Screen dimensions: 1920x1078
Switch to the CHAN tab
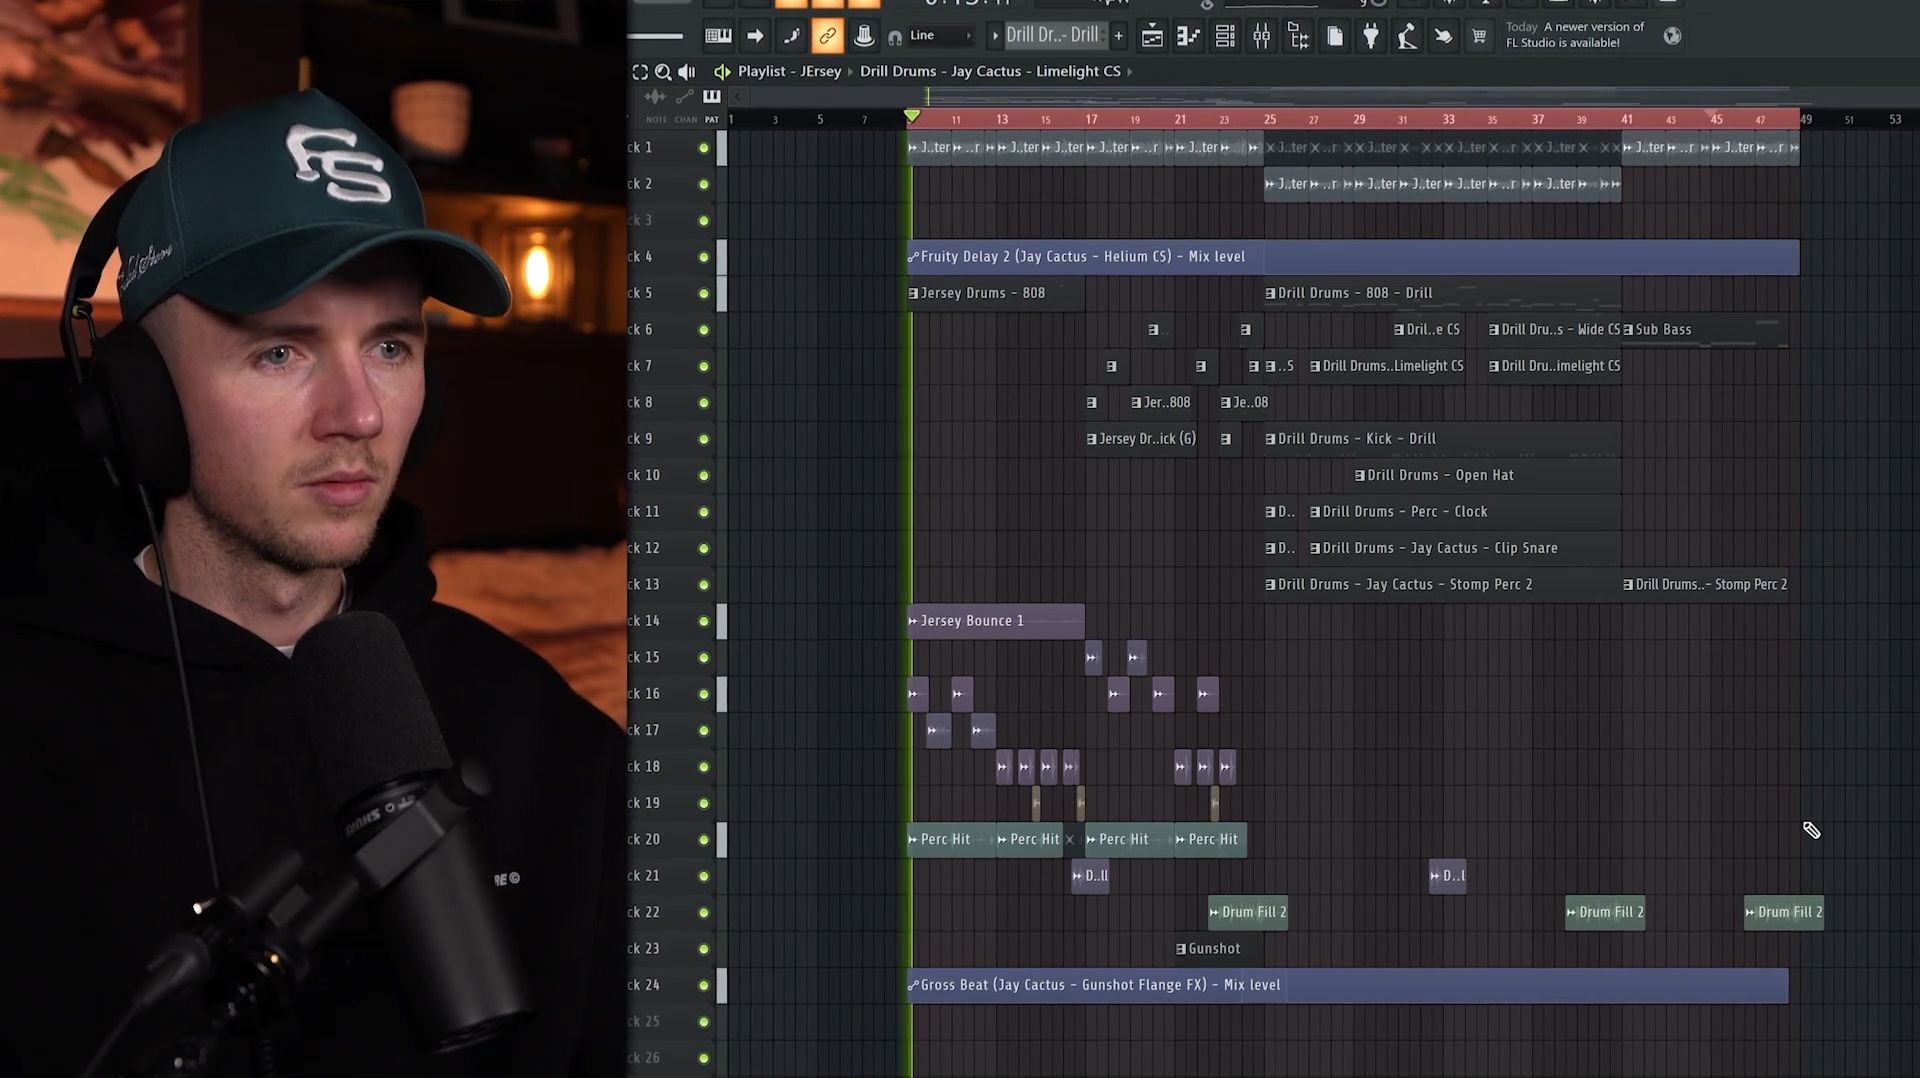click(686, 120)
